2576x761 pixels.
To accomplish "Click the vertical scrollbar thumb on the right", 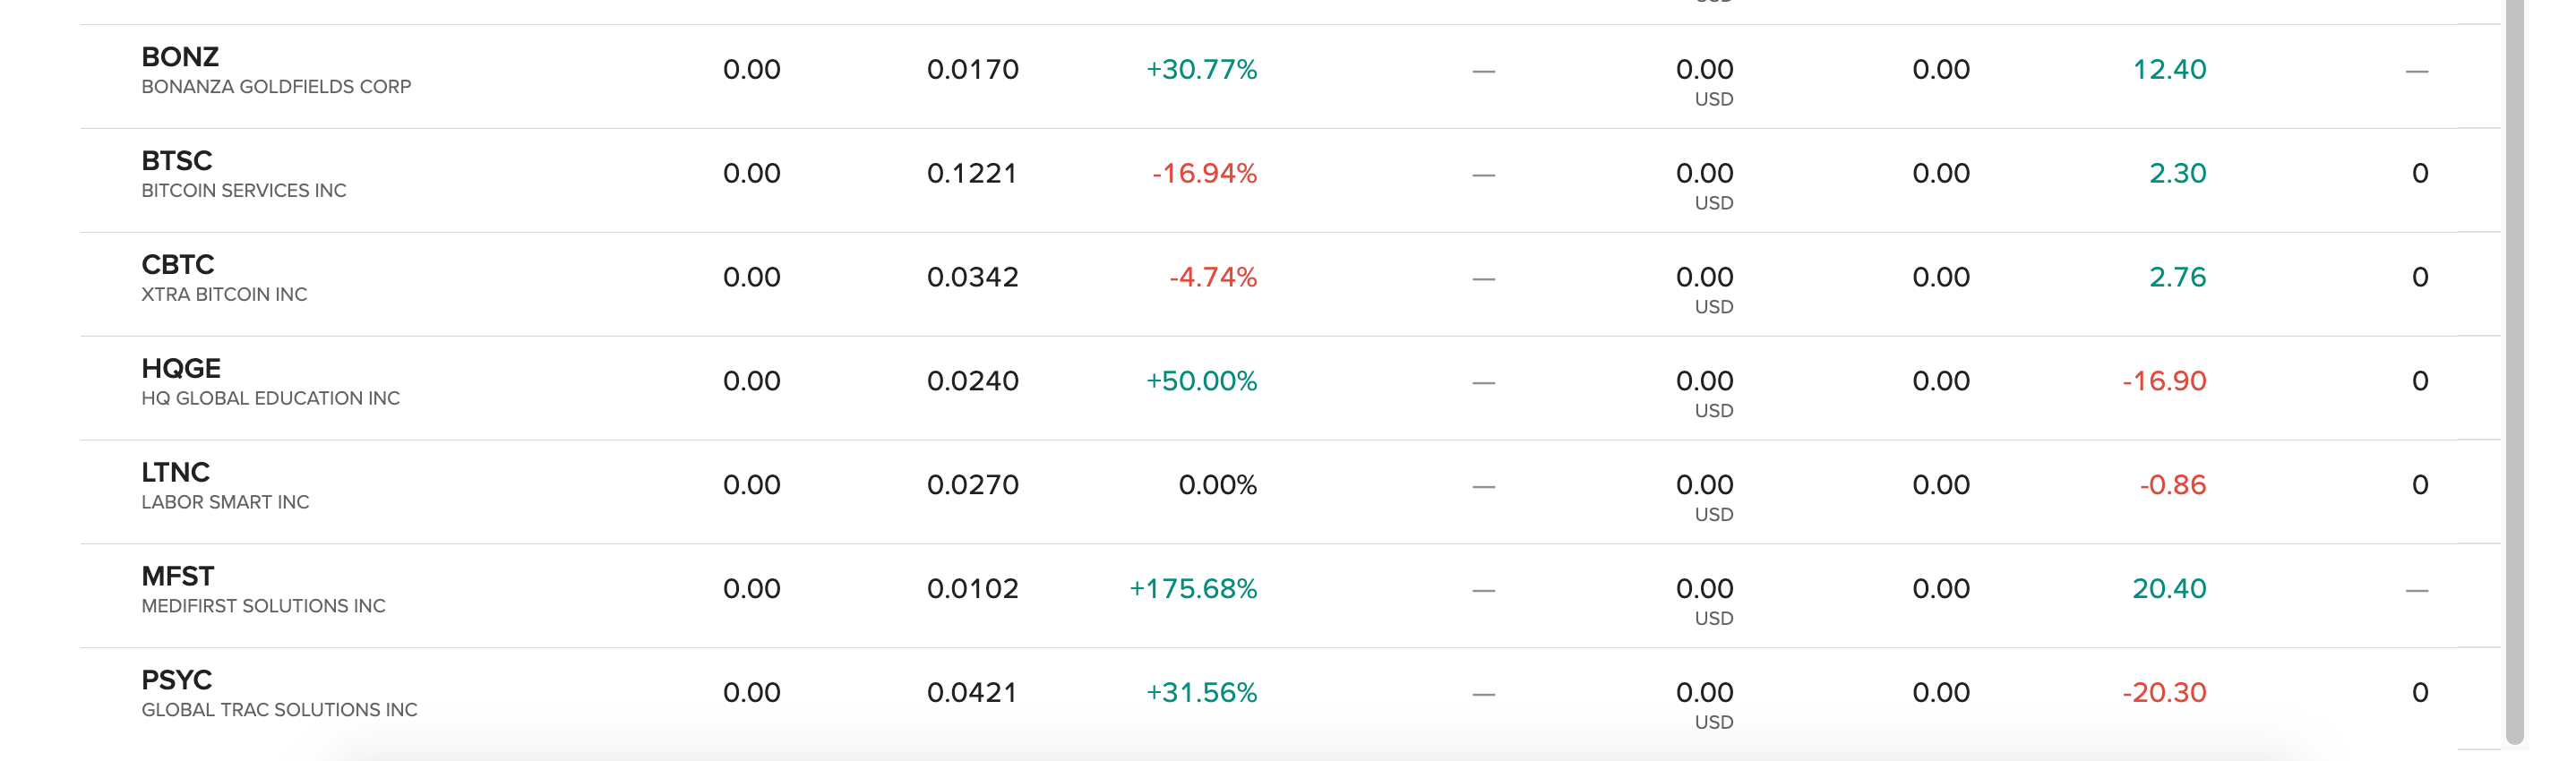I will pyautogui.click(x=2515, y=370).
